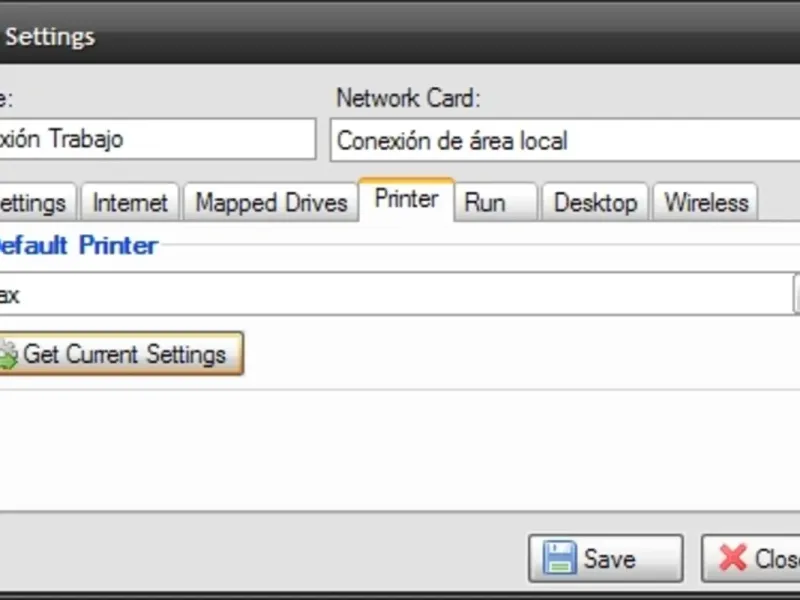The image size is (800, 600).
Task: Select the Printer tab
Action: coord(406,199)
